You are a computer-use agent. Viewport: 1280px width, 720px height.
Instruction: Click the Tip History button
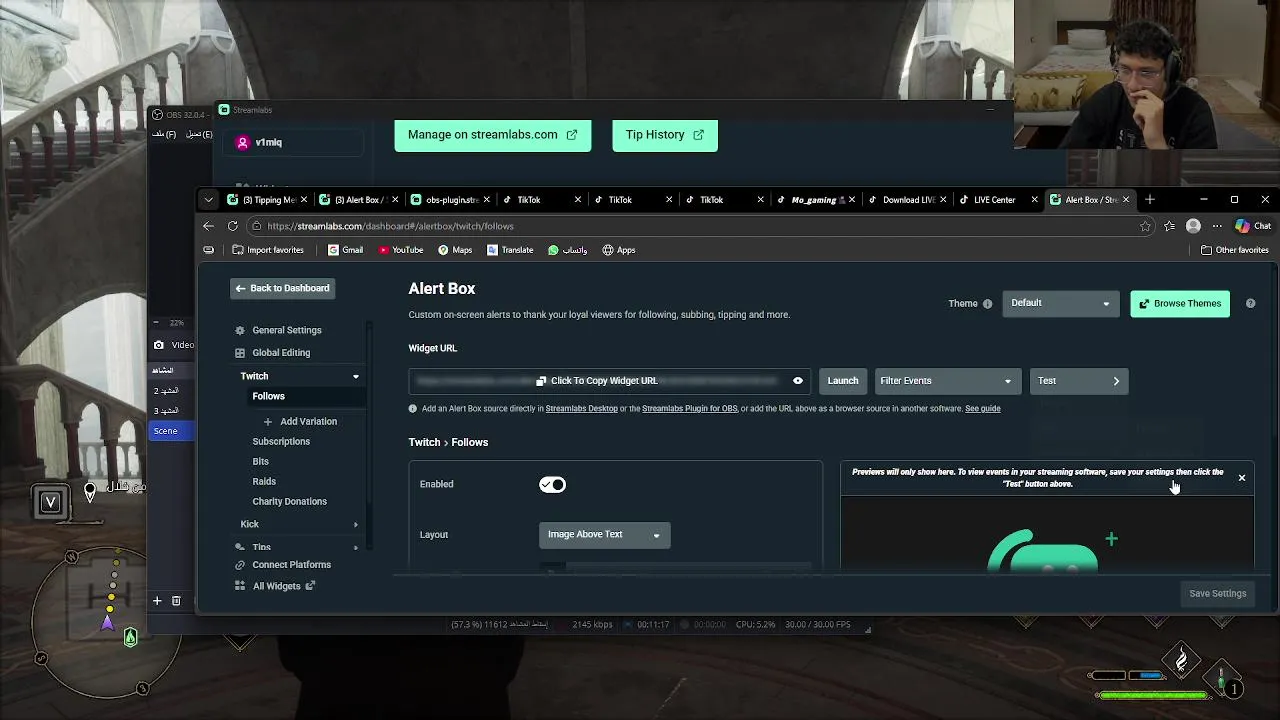pyautogui.click(x=665, y=135)
